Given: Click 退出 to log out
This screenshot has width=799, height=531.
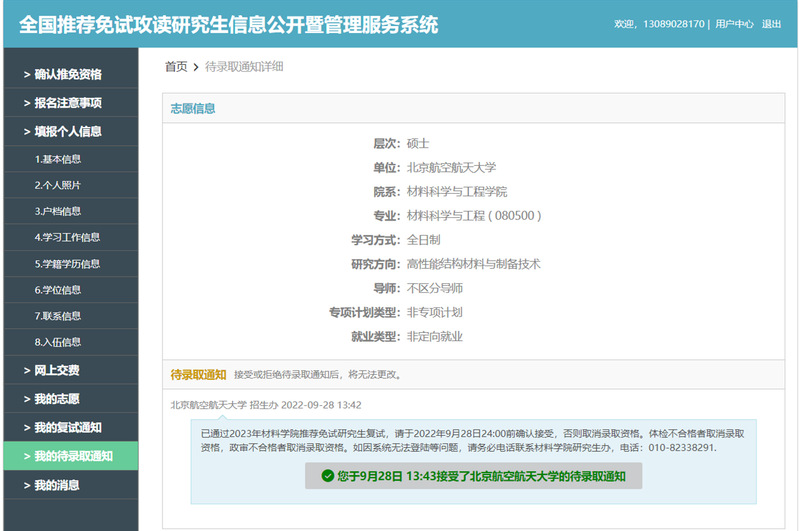Looking at the screenshot, I should (772, 24).
